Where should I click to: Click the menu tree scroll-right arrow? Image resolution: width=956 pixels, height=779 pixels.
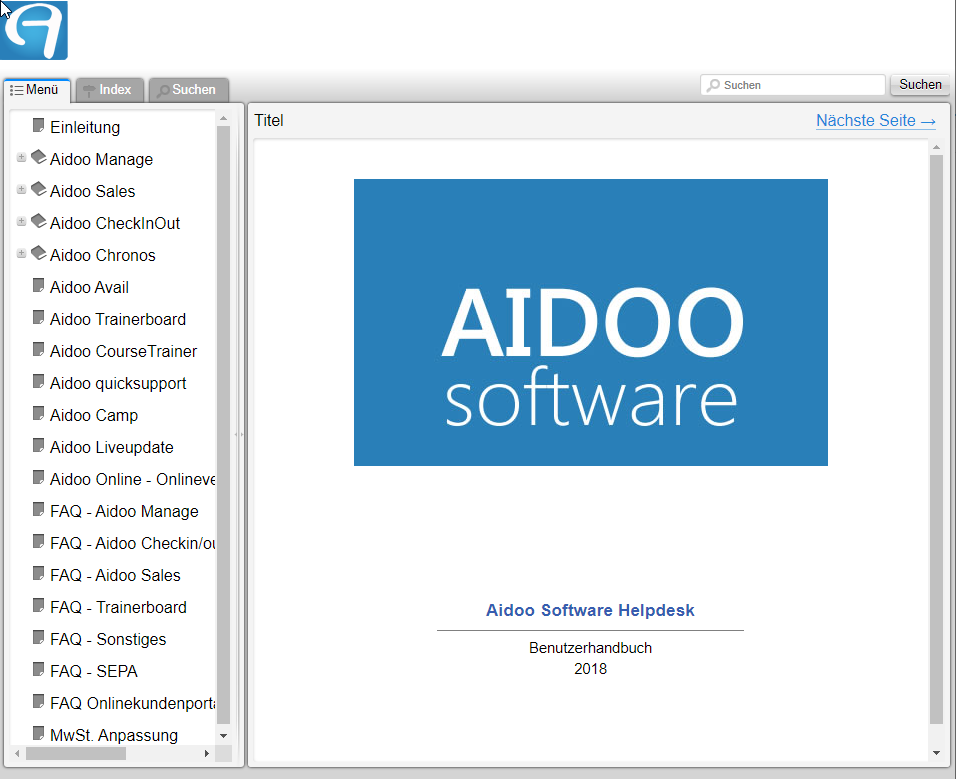[x=207, y=753]
